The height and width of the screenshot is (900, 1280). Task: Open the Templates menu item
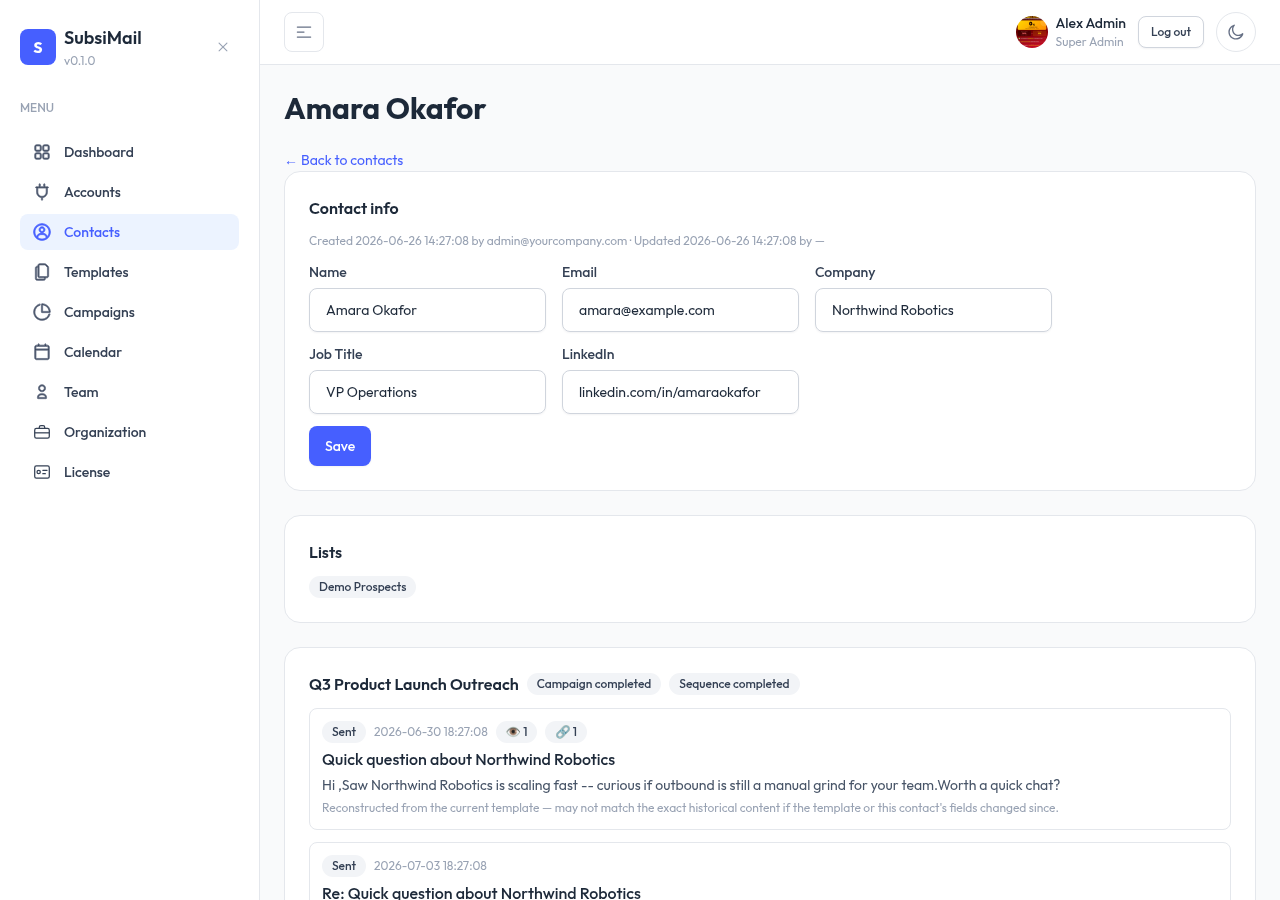coord(129,272)
